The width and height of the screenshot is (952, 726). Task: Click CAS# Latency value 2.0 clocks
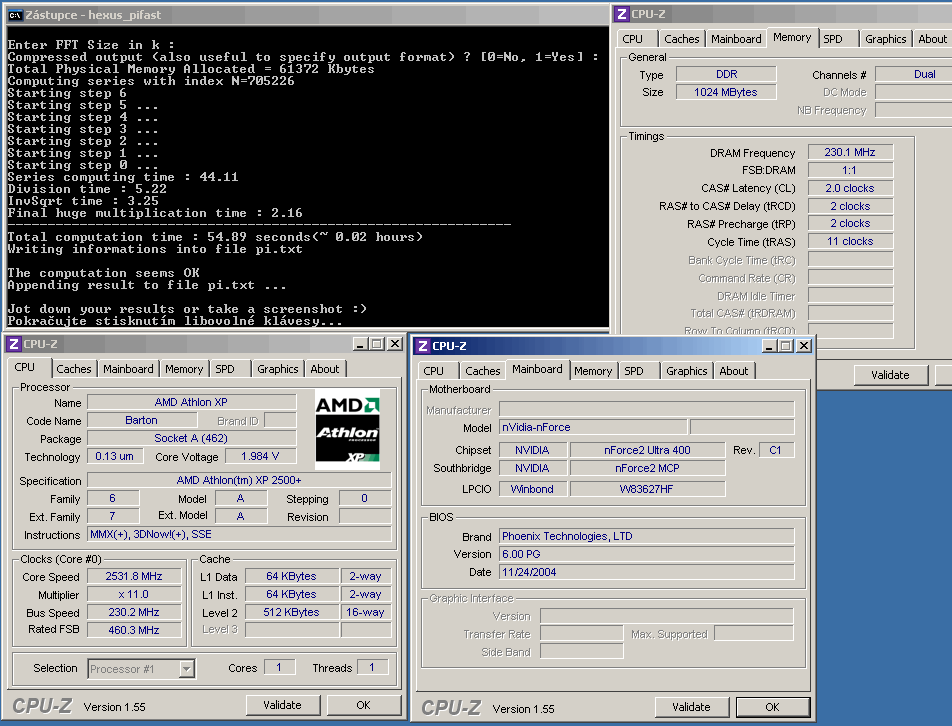coord(850,188)
